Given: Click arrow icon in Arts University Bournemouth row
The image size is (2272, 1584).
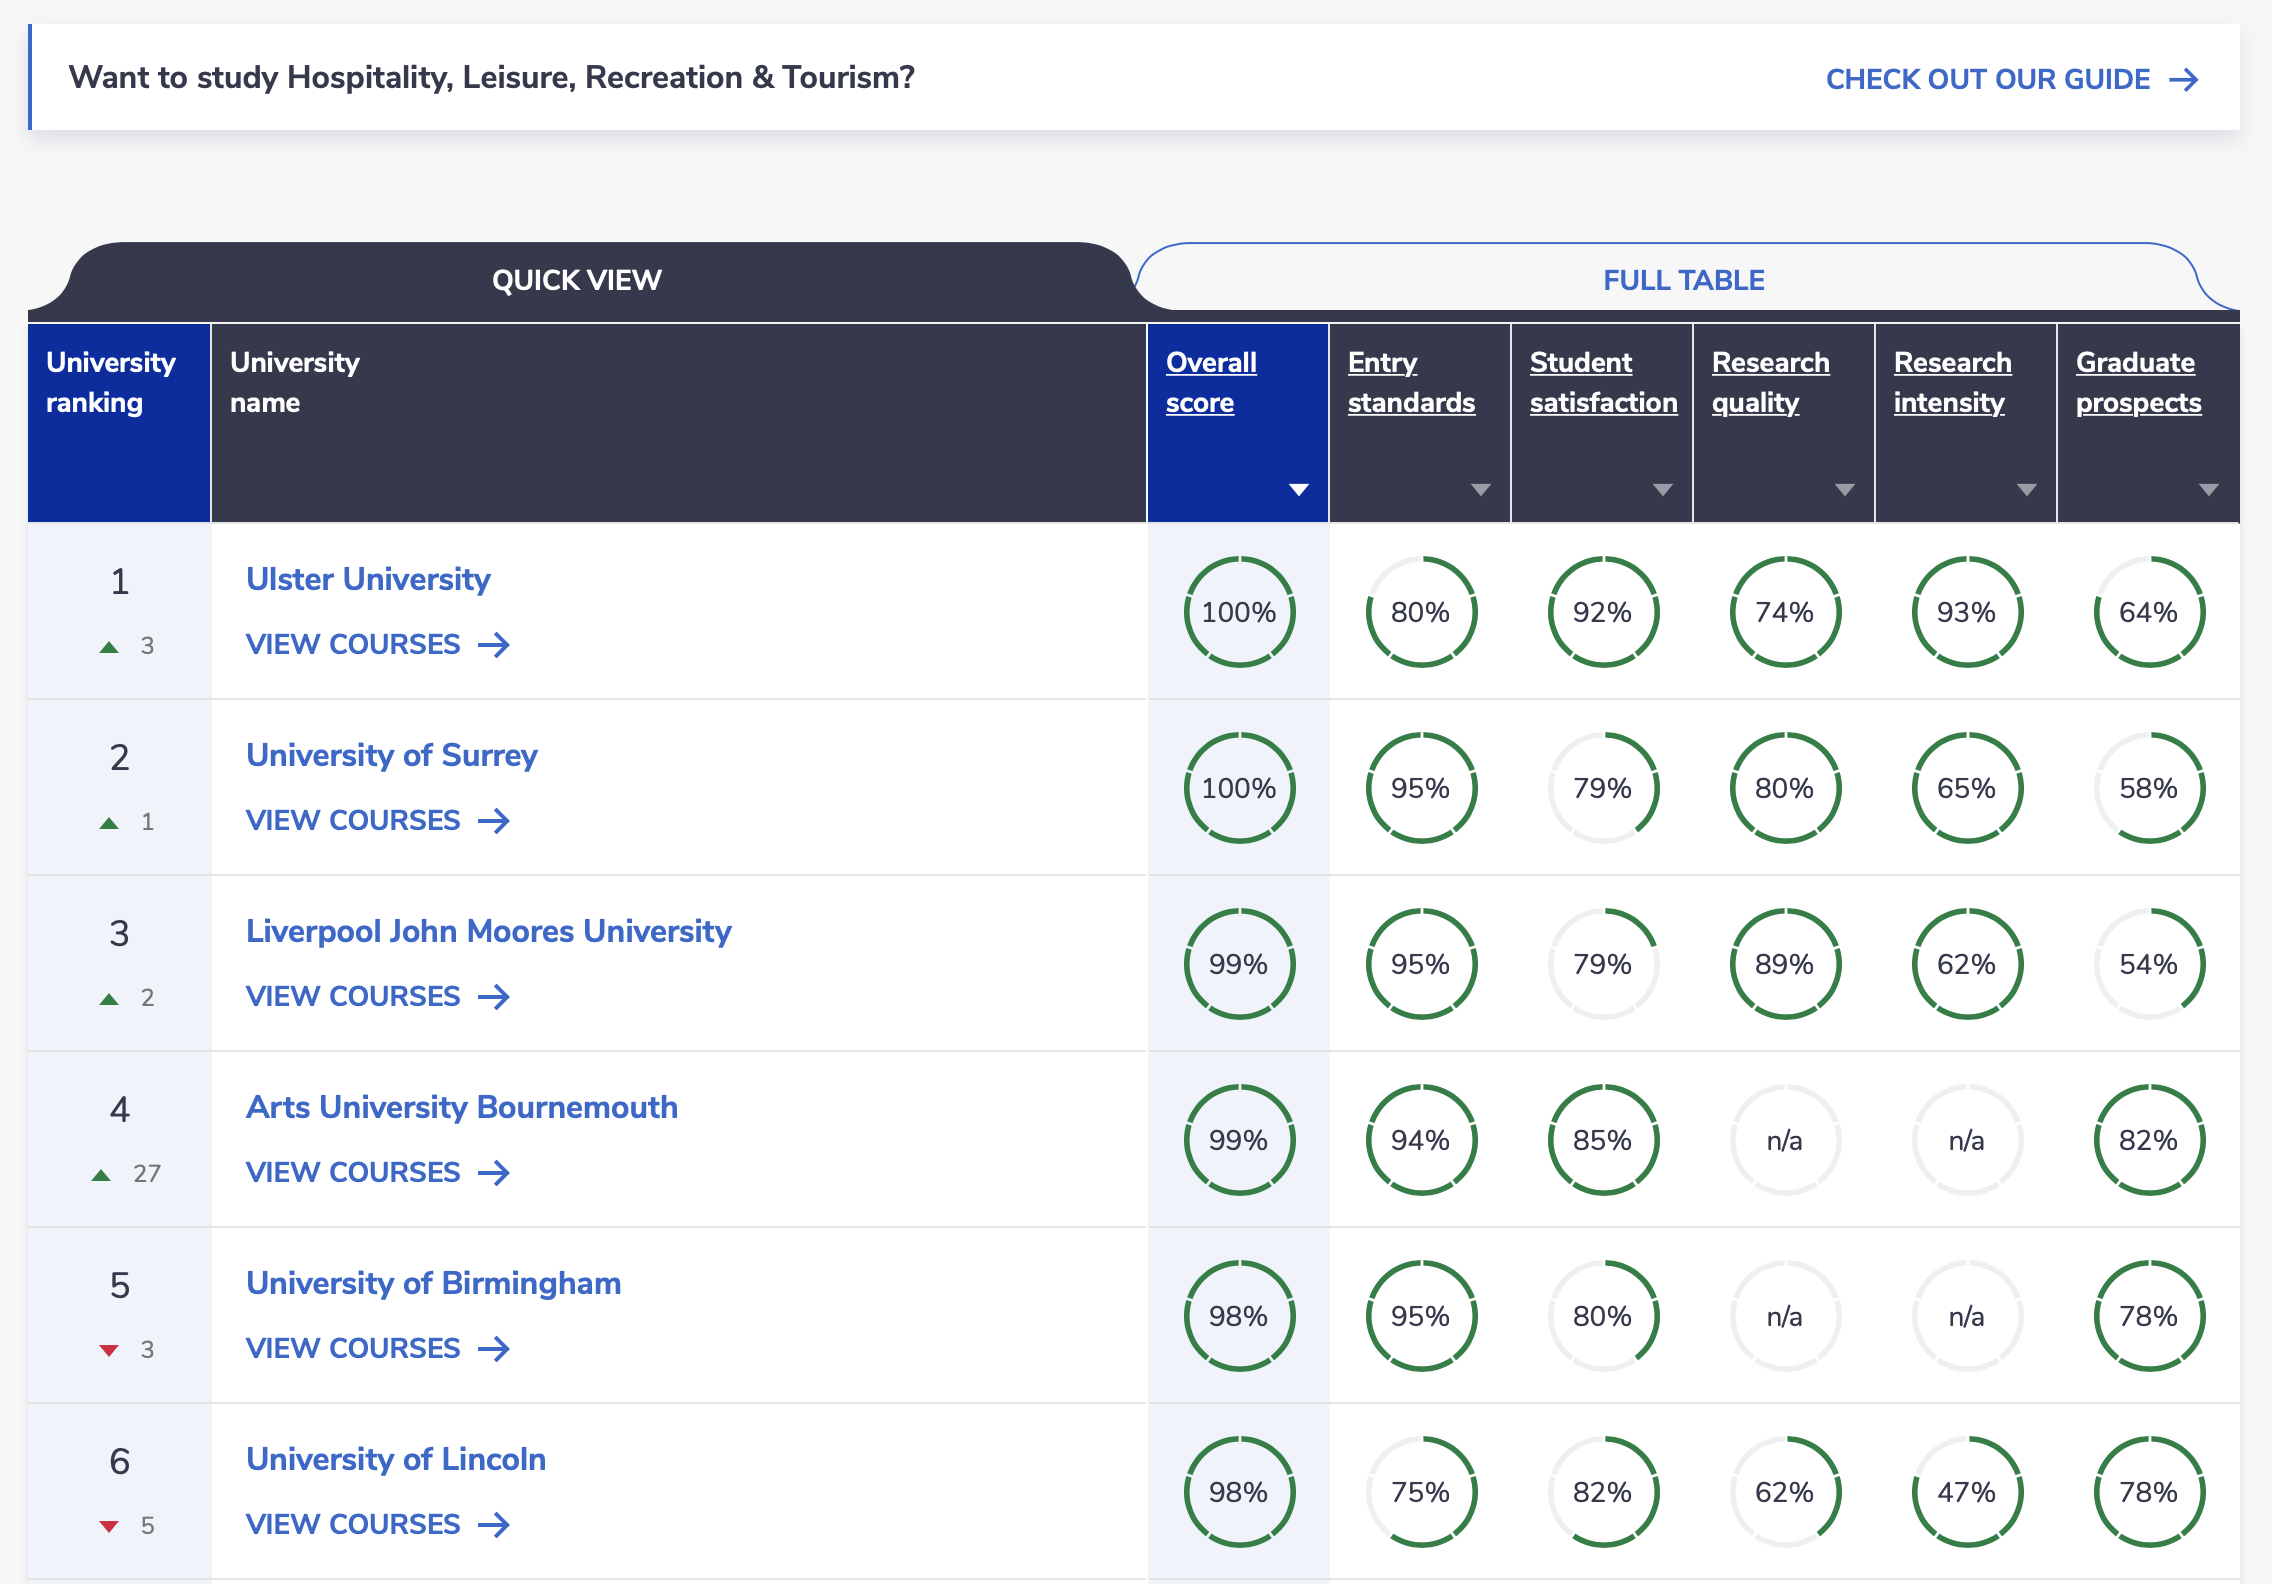Looking at the screenshot, I should pyautogui.click(x=494, y=1173).
